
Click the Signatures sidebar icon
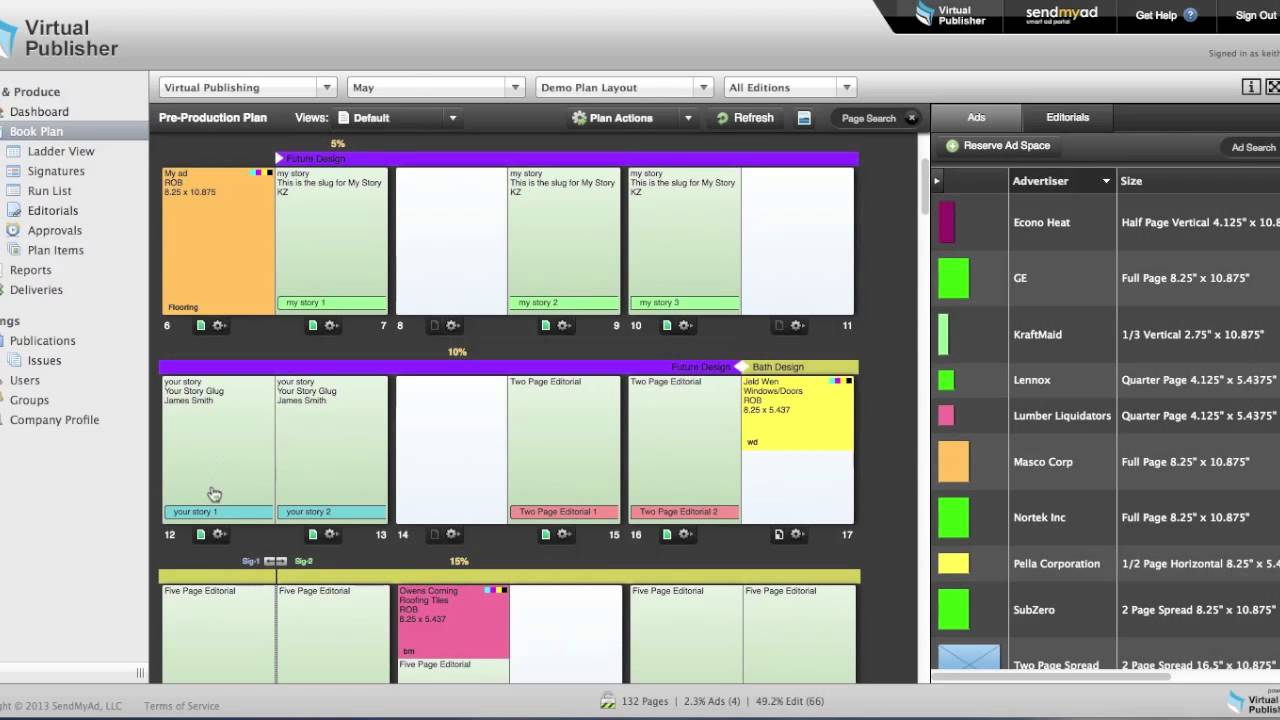(x=14, y=171)
